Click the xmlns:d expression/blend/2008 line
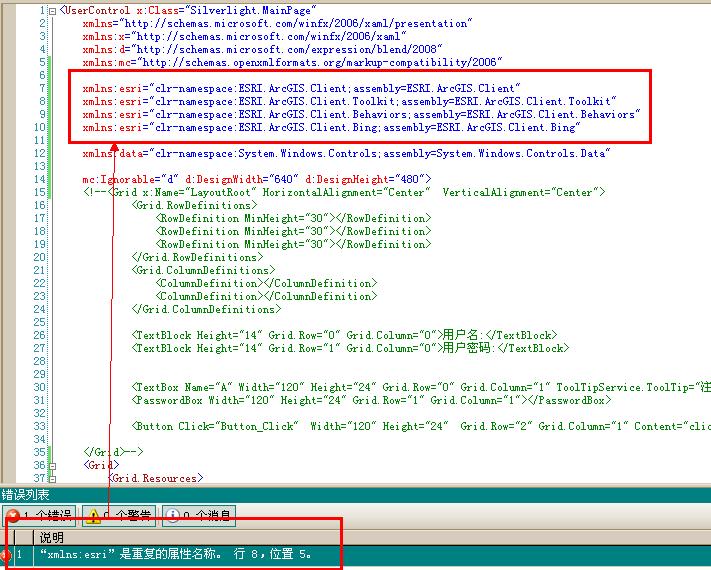 262,49
